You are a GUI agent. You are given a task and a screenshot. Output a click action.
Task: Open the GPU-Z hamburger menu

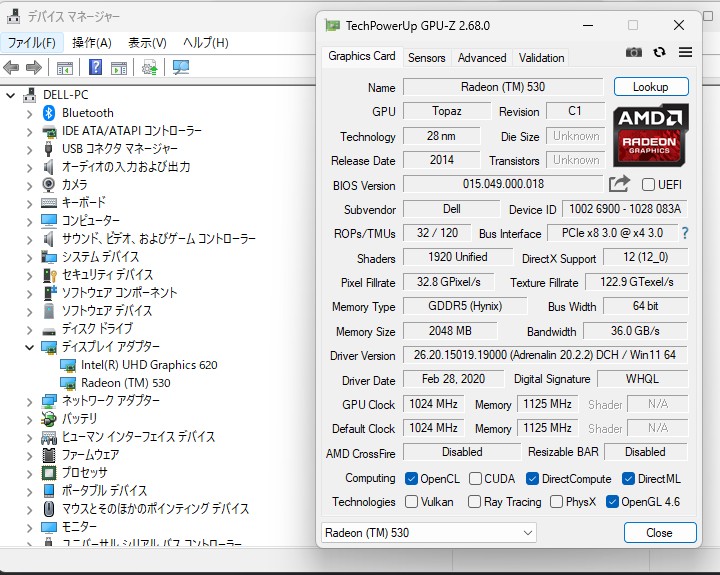click(x=685, y=53)
